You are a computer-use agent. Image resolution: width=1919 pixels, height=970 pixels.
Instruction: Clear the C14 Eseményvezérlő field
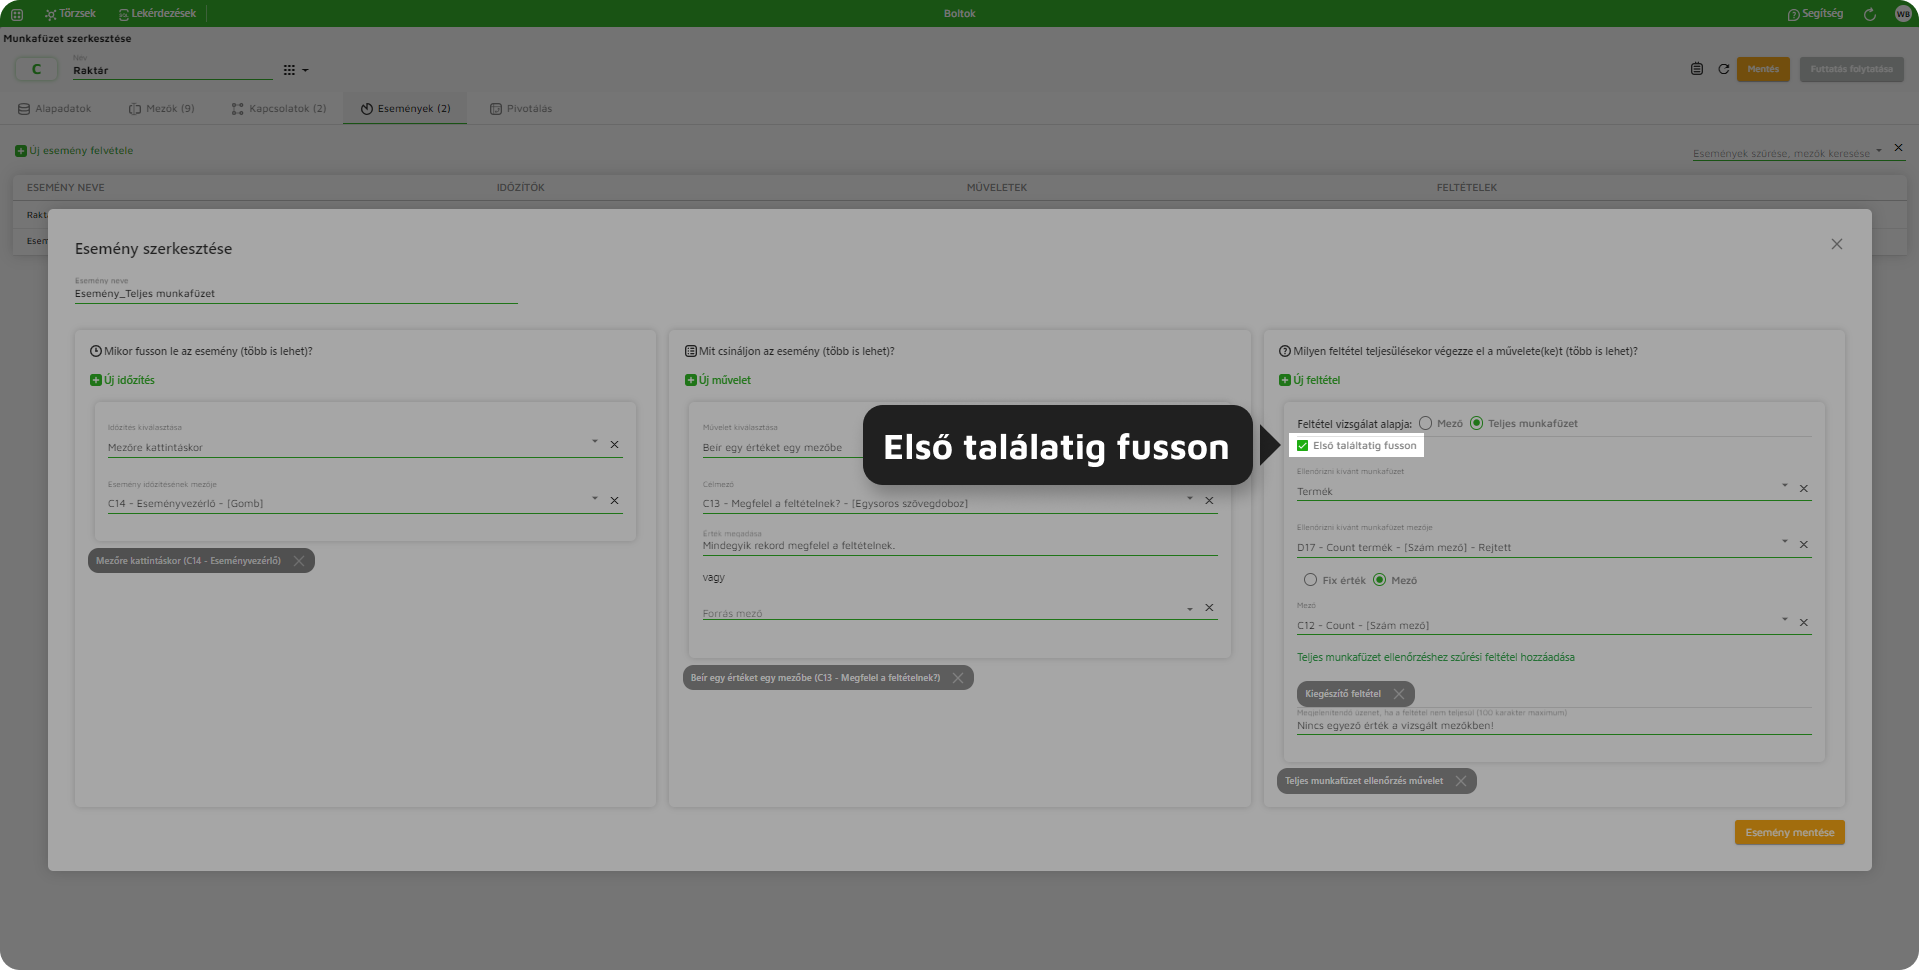[615, 500]
